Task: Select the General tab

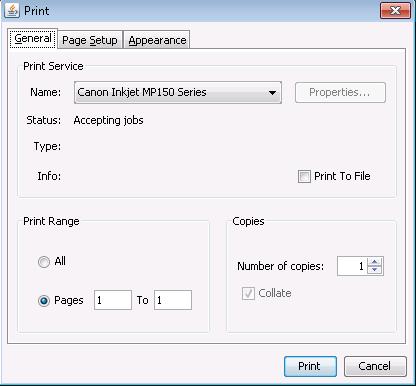Action: click(33, 38)
